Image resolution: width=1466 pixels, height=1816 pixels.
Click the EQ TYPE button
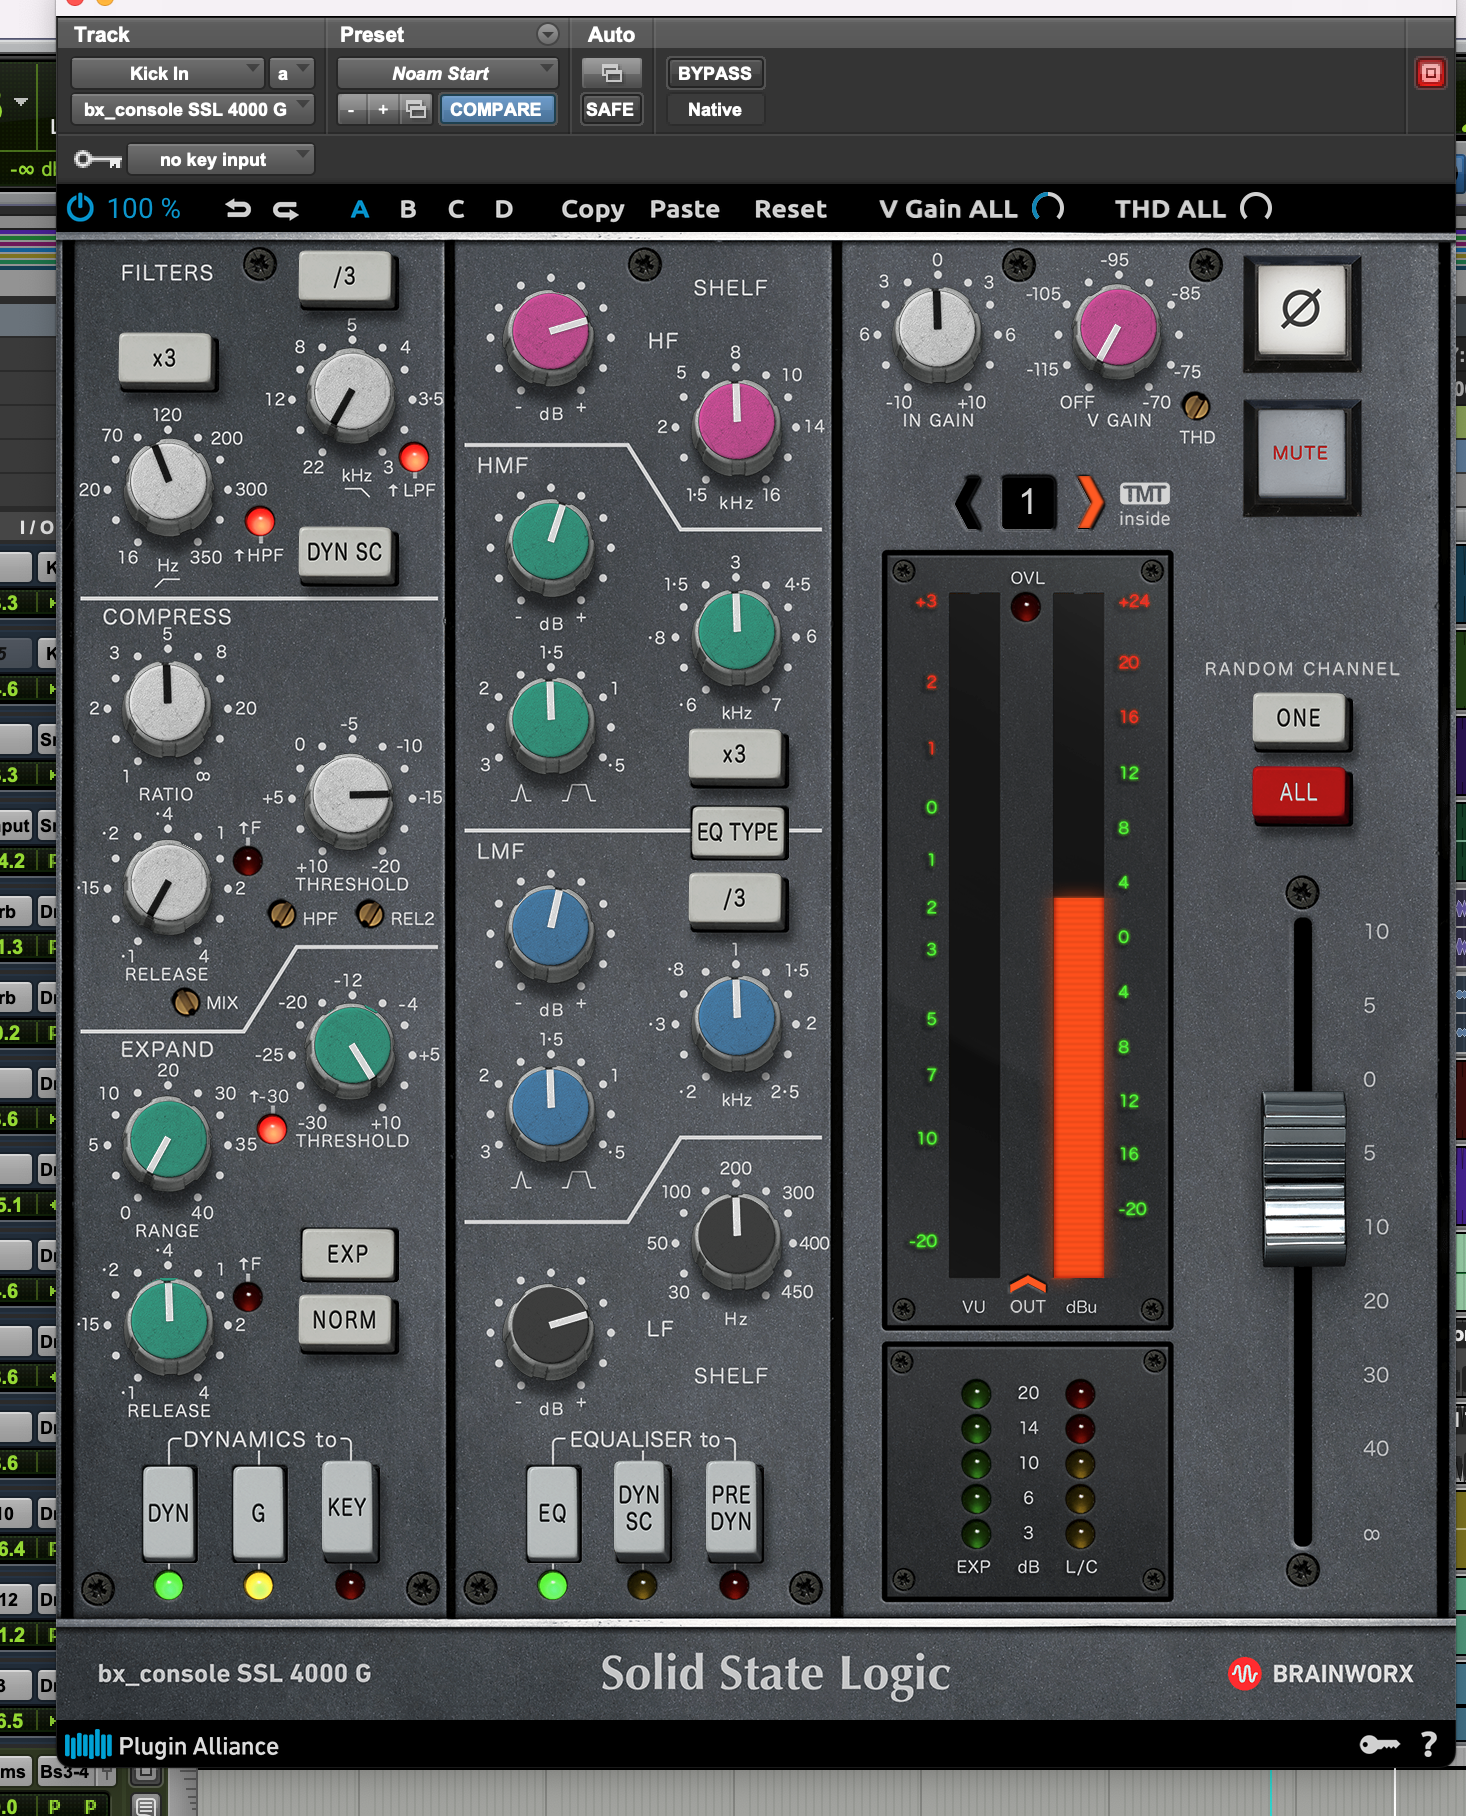pyautogui.click(x=738, y=832)
